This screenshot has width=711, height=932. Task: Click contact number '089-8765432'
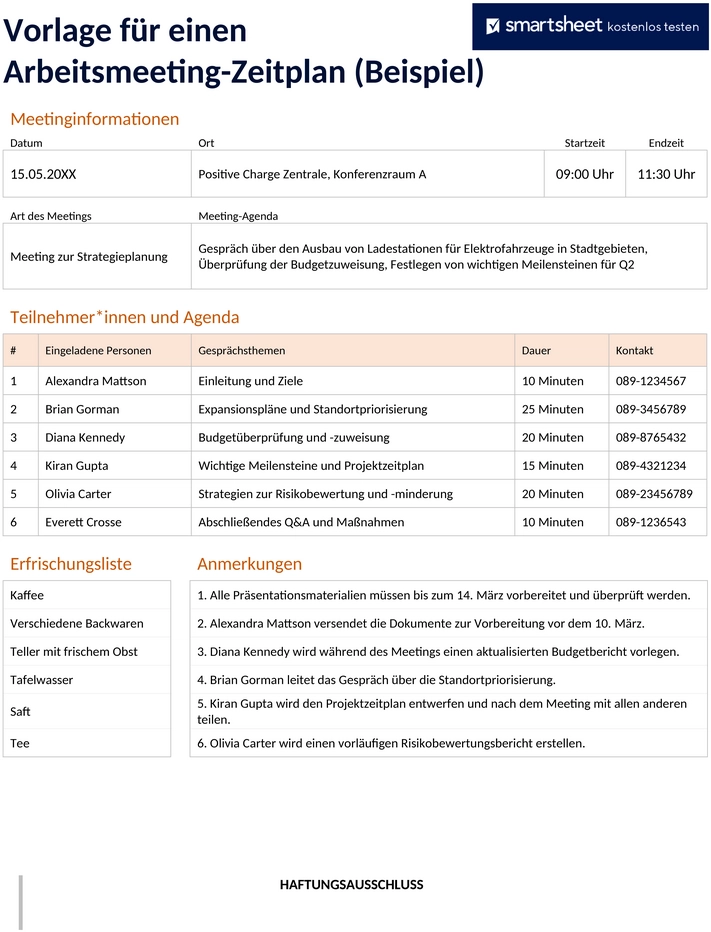click(651, 437)
